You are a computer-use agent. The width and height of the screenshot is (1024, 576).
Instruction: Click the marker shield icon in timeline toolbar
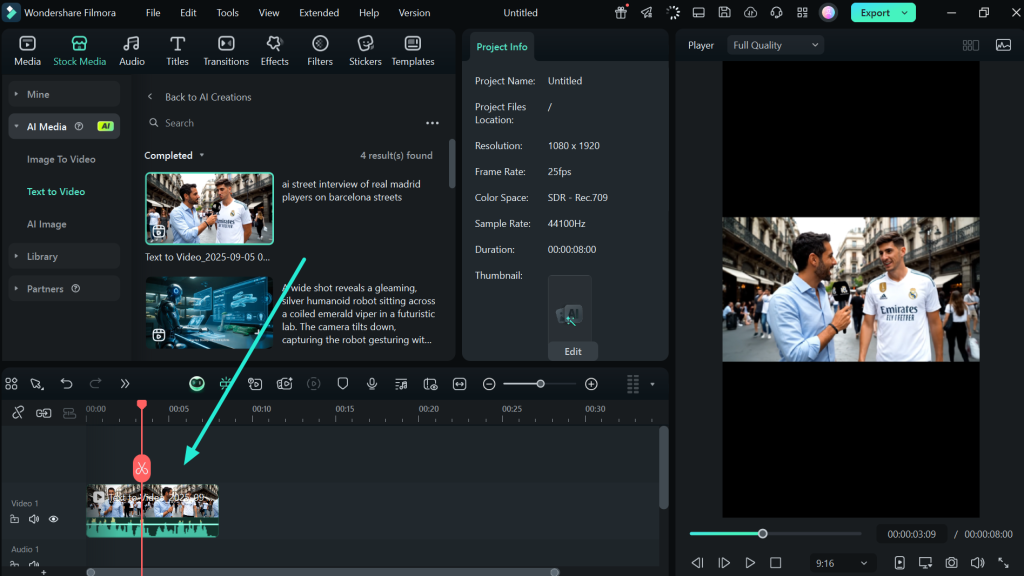(343, 384)
